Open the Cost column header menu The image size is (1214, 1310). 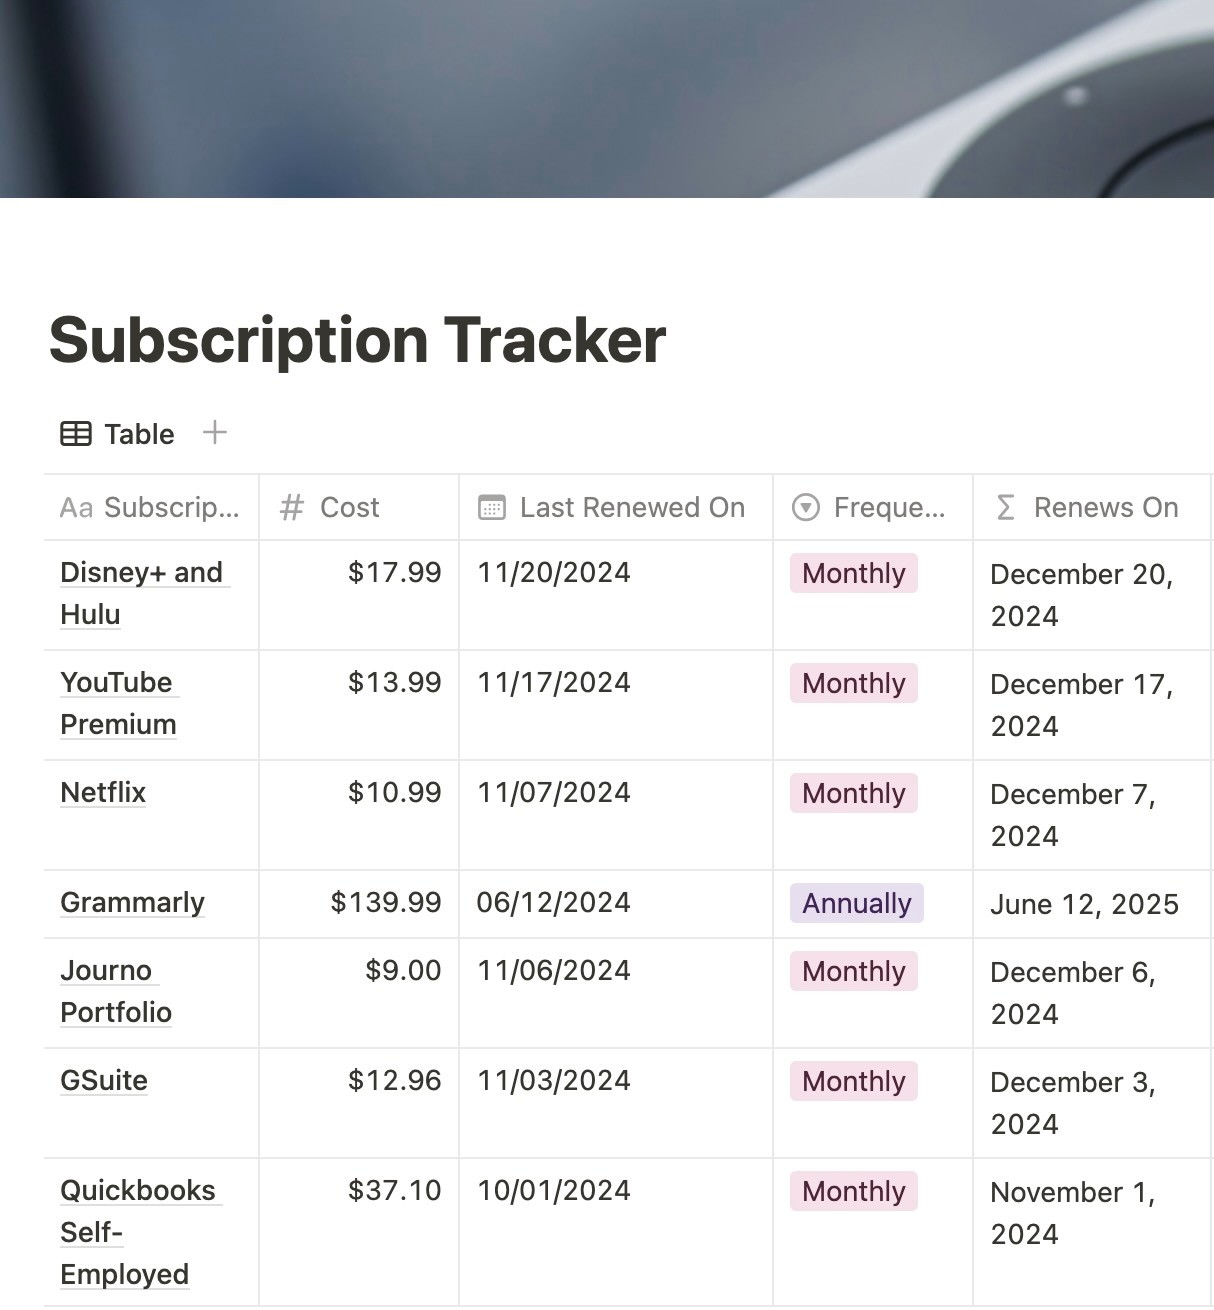359,508
